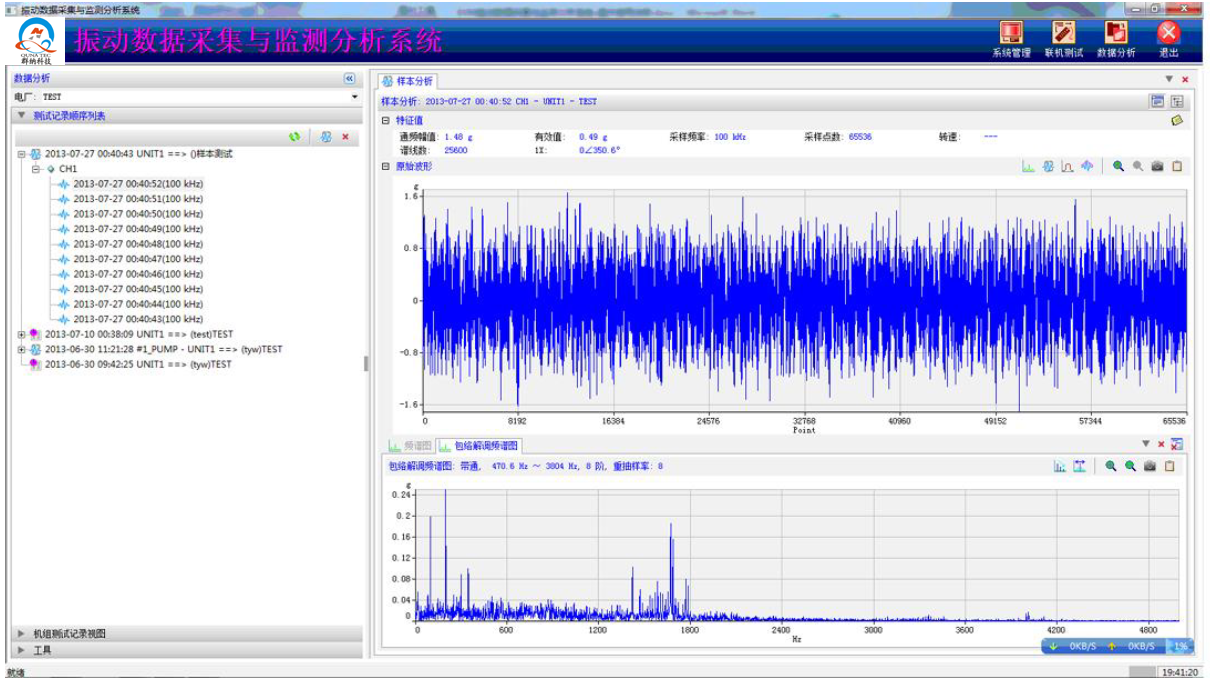Screen dimensions: 1210x681
Task: Select sample 2013-07-27 00:40:47(100 kHz)
Action: pos(137,259)
